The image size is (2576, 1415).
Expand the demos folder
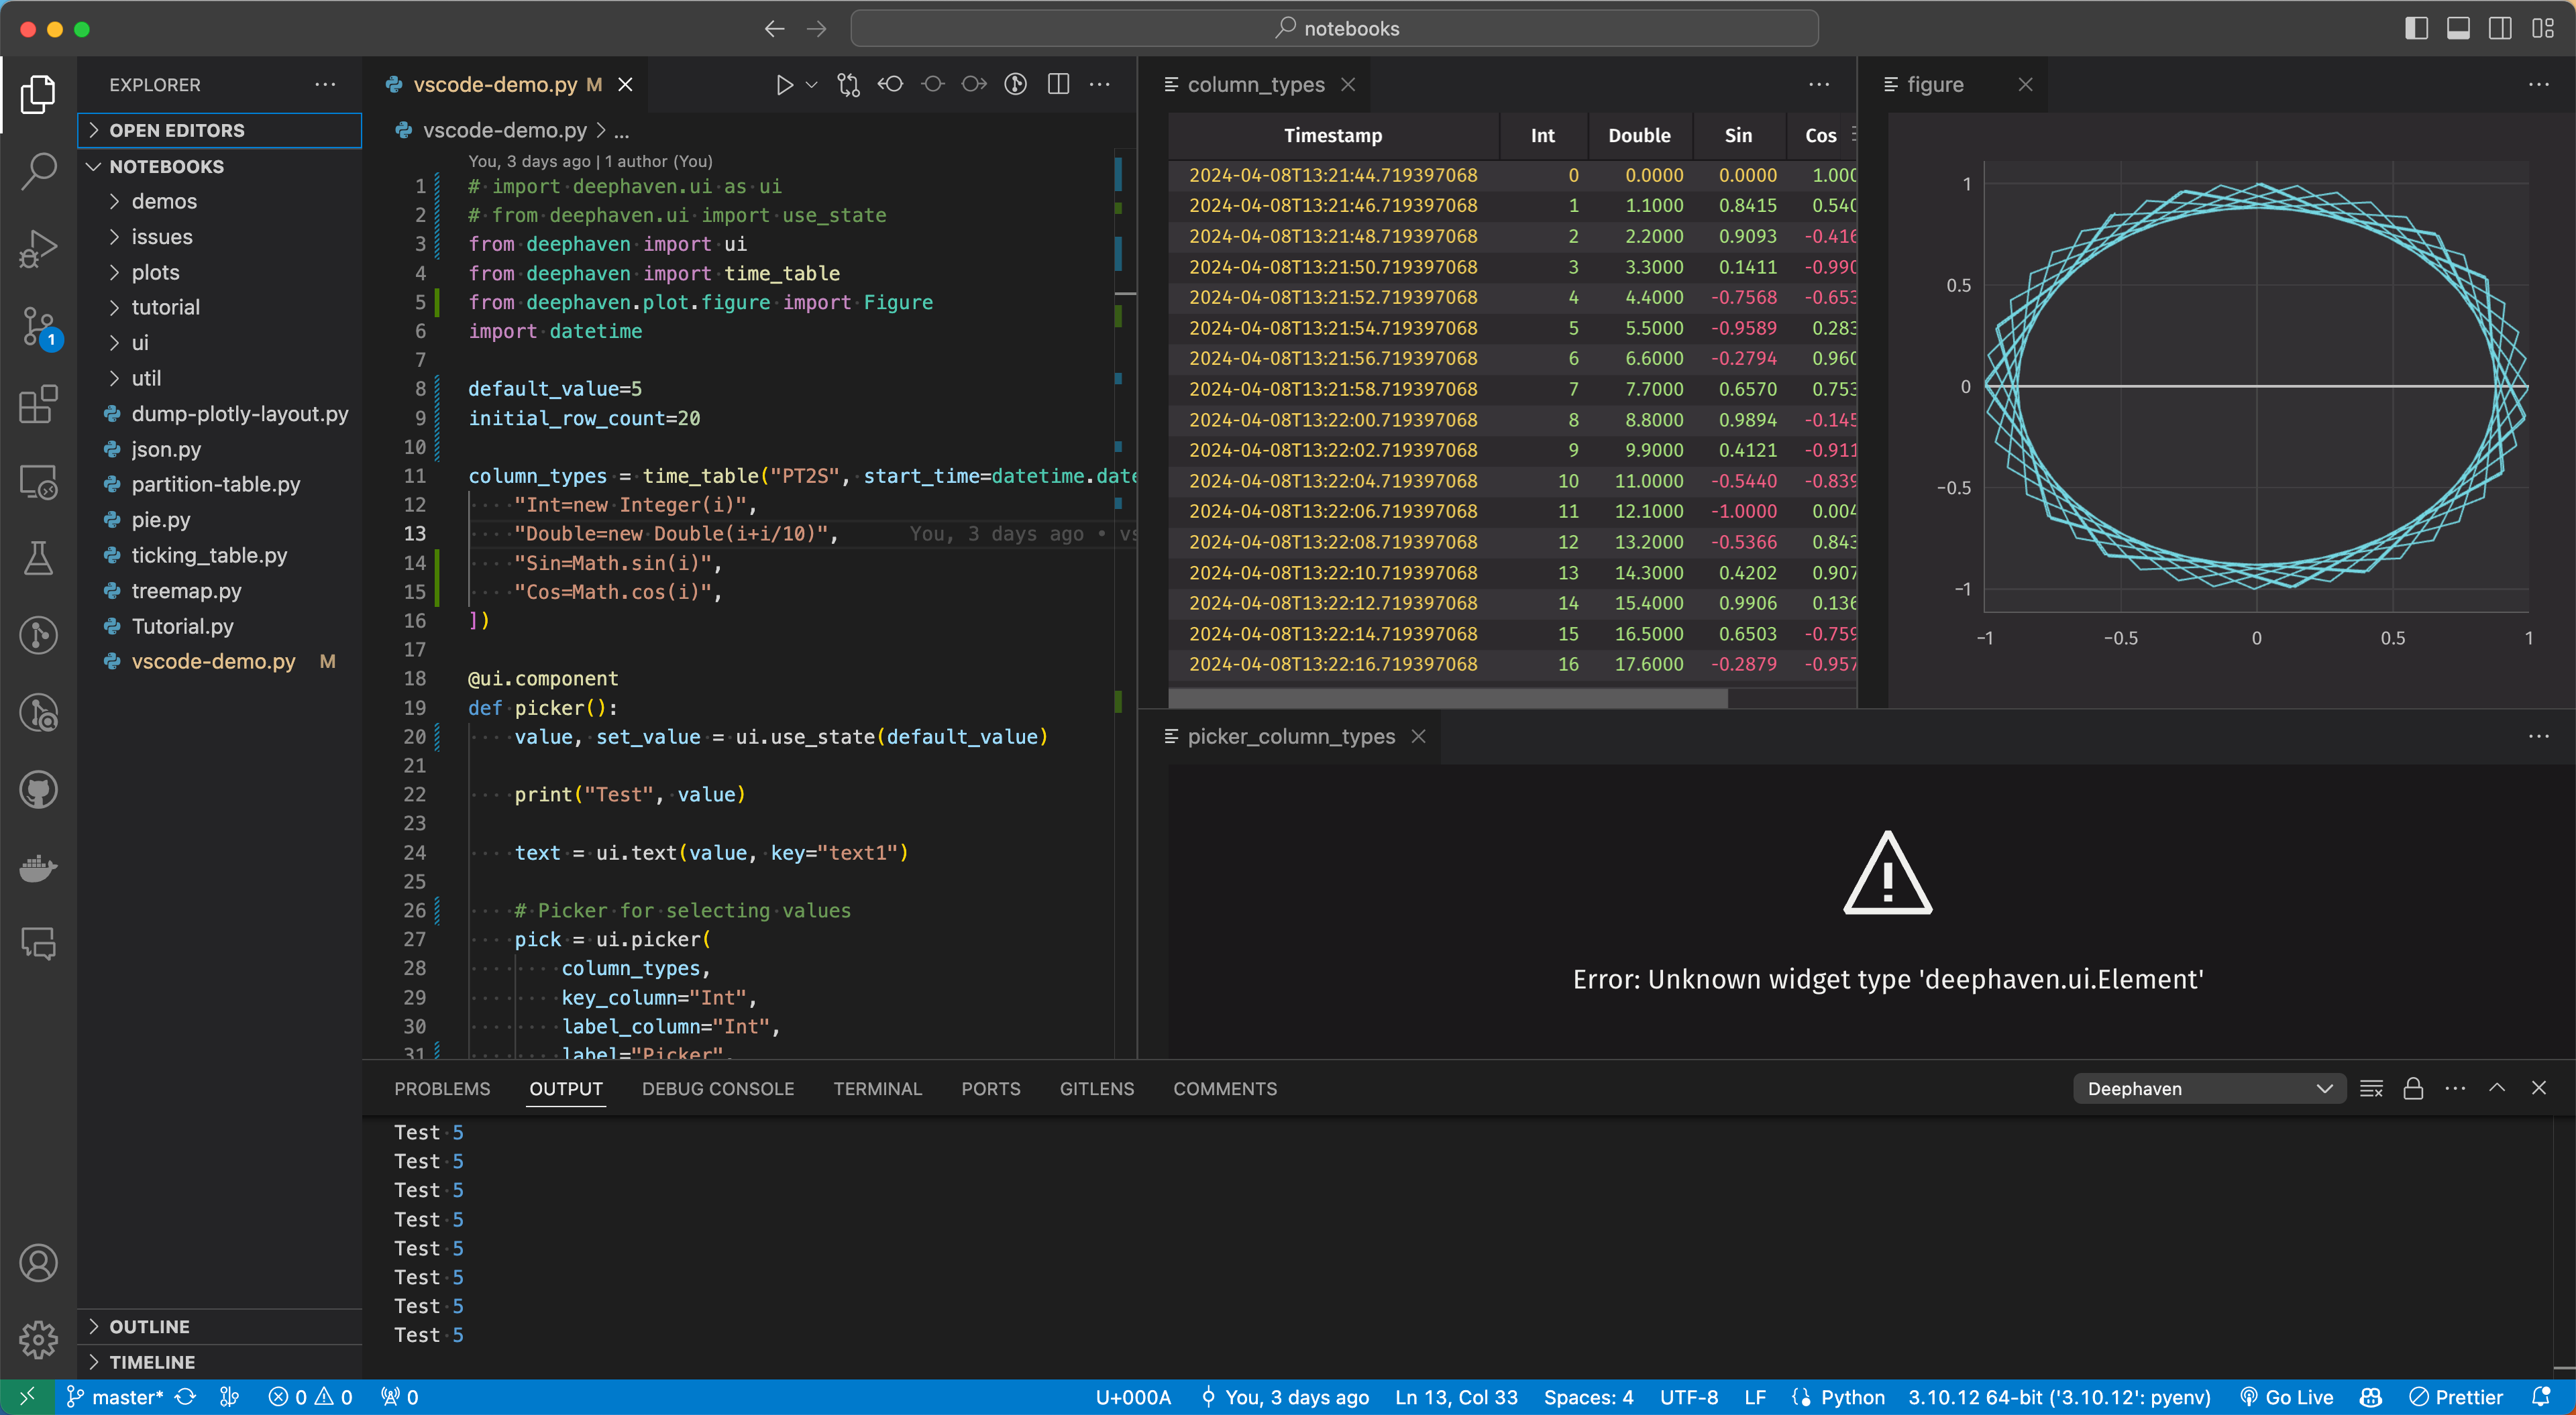coord(164,201)
